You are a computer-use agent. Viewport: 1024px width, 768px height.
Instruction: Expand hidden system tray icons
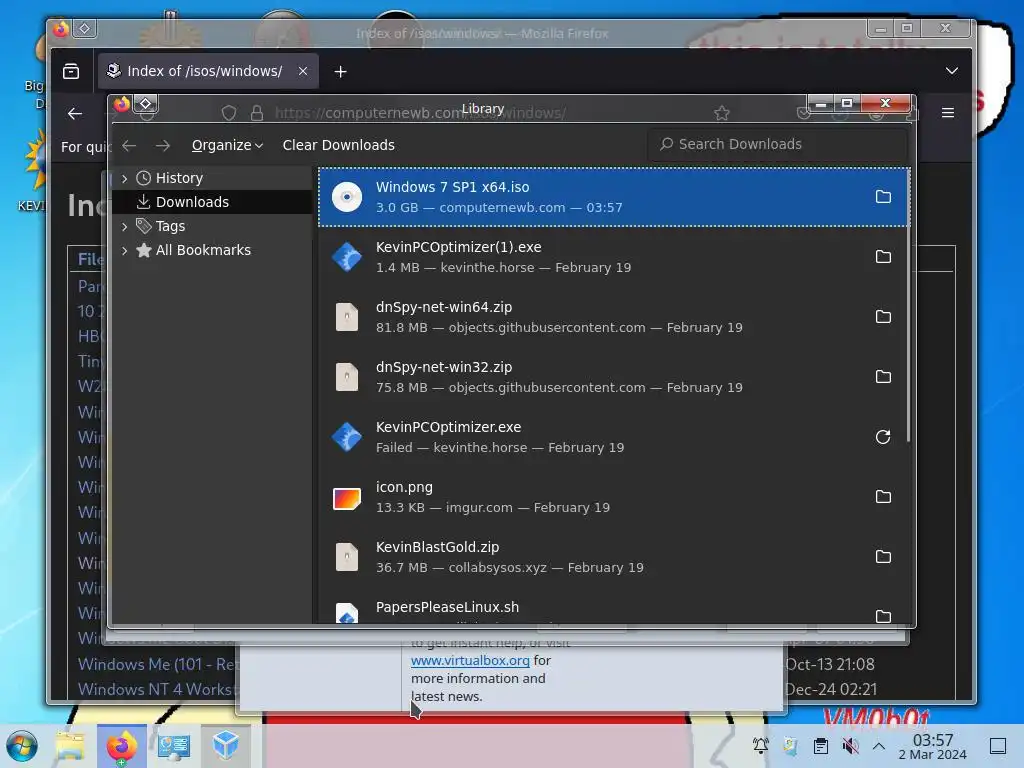[x=879, y=746]
